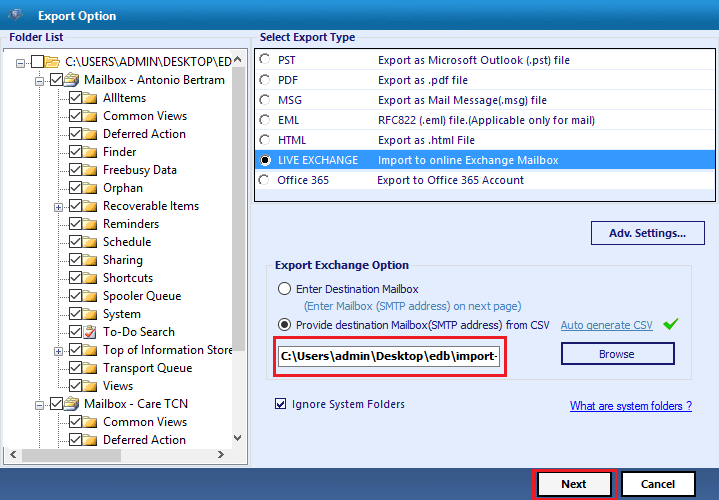
Task: Select the LIVE EXCHANGE export type
Action: tap(485, 160)
